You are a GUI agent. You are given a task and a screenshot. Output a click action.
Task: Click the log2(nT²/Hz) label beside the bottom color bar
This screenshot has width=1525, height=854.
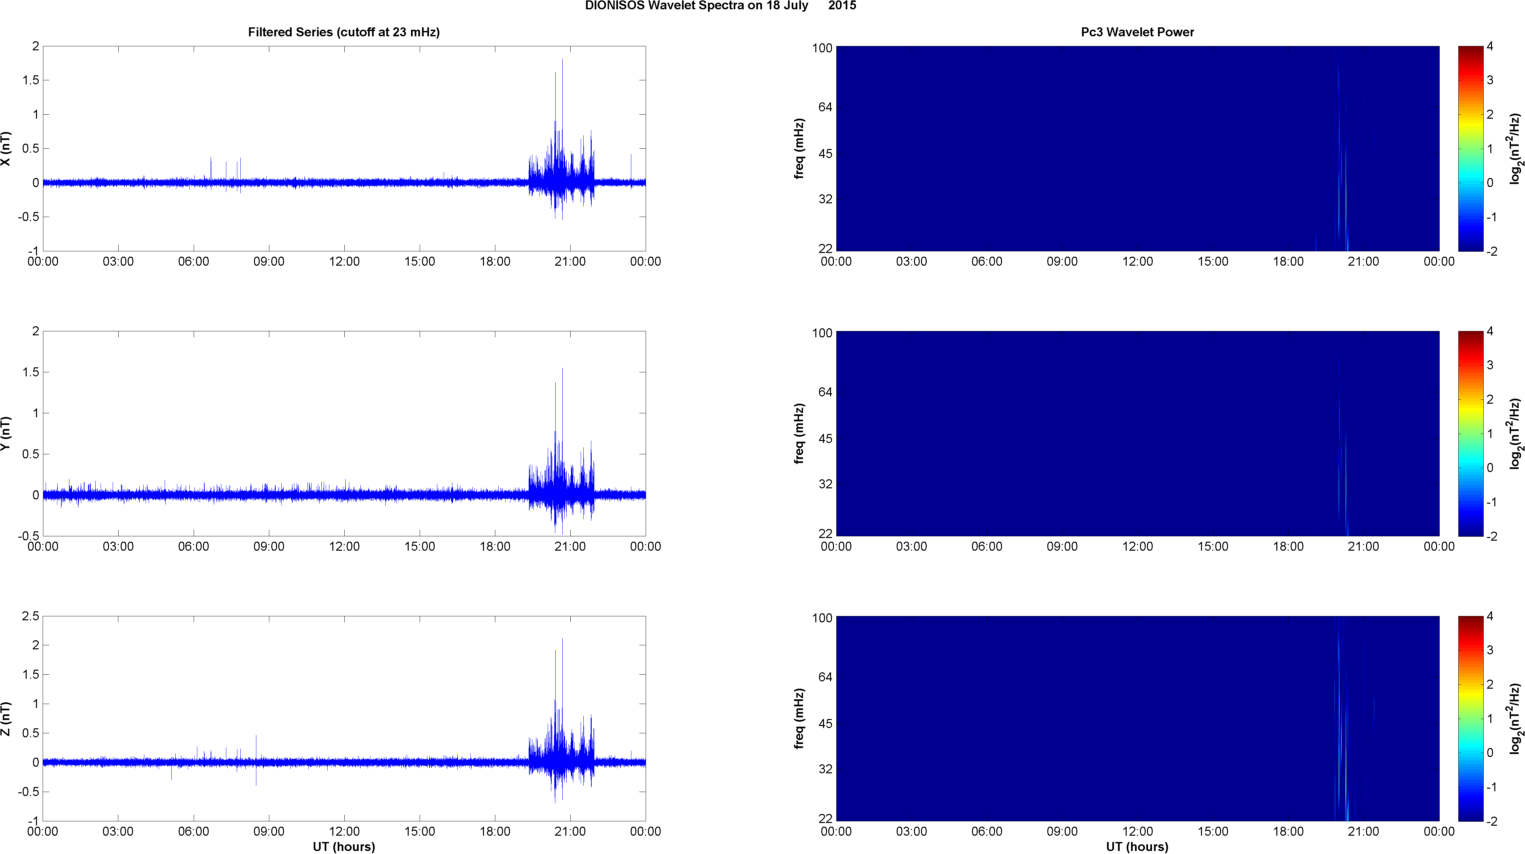click(x=1515, y=719)
